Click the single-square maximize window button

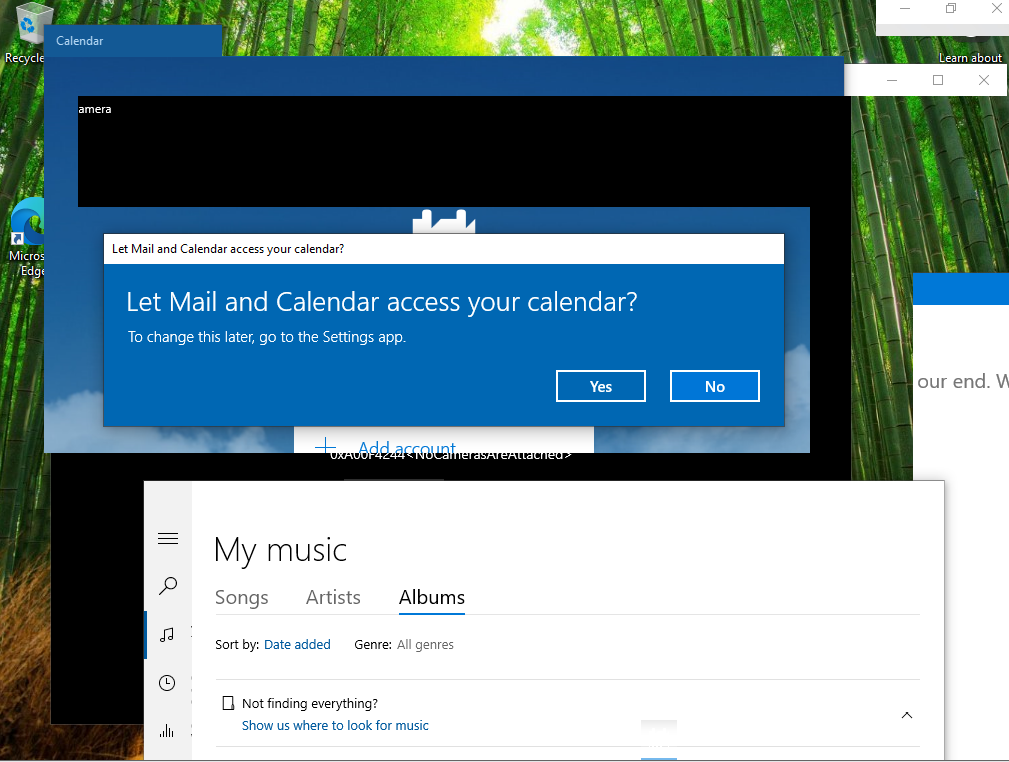(938, 80)
